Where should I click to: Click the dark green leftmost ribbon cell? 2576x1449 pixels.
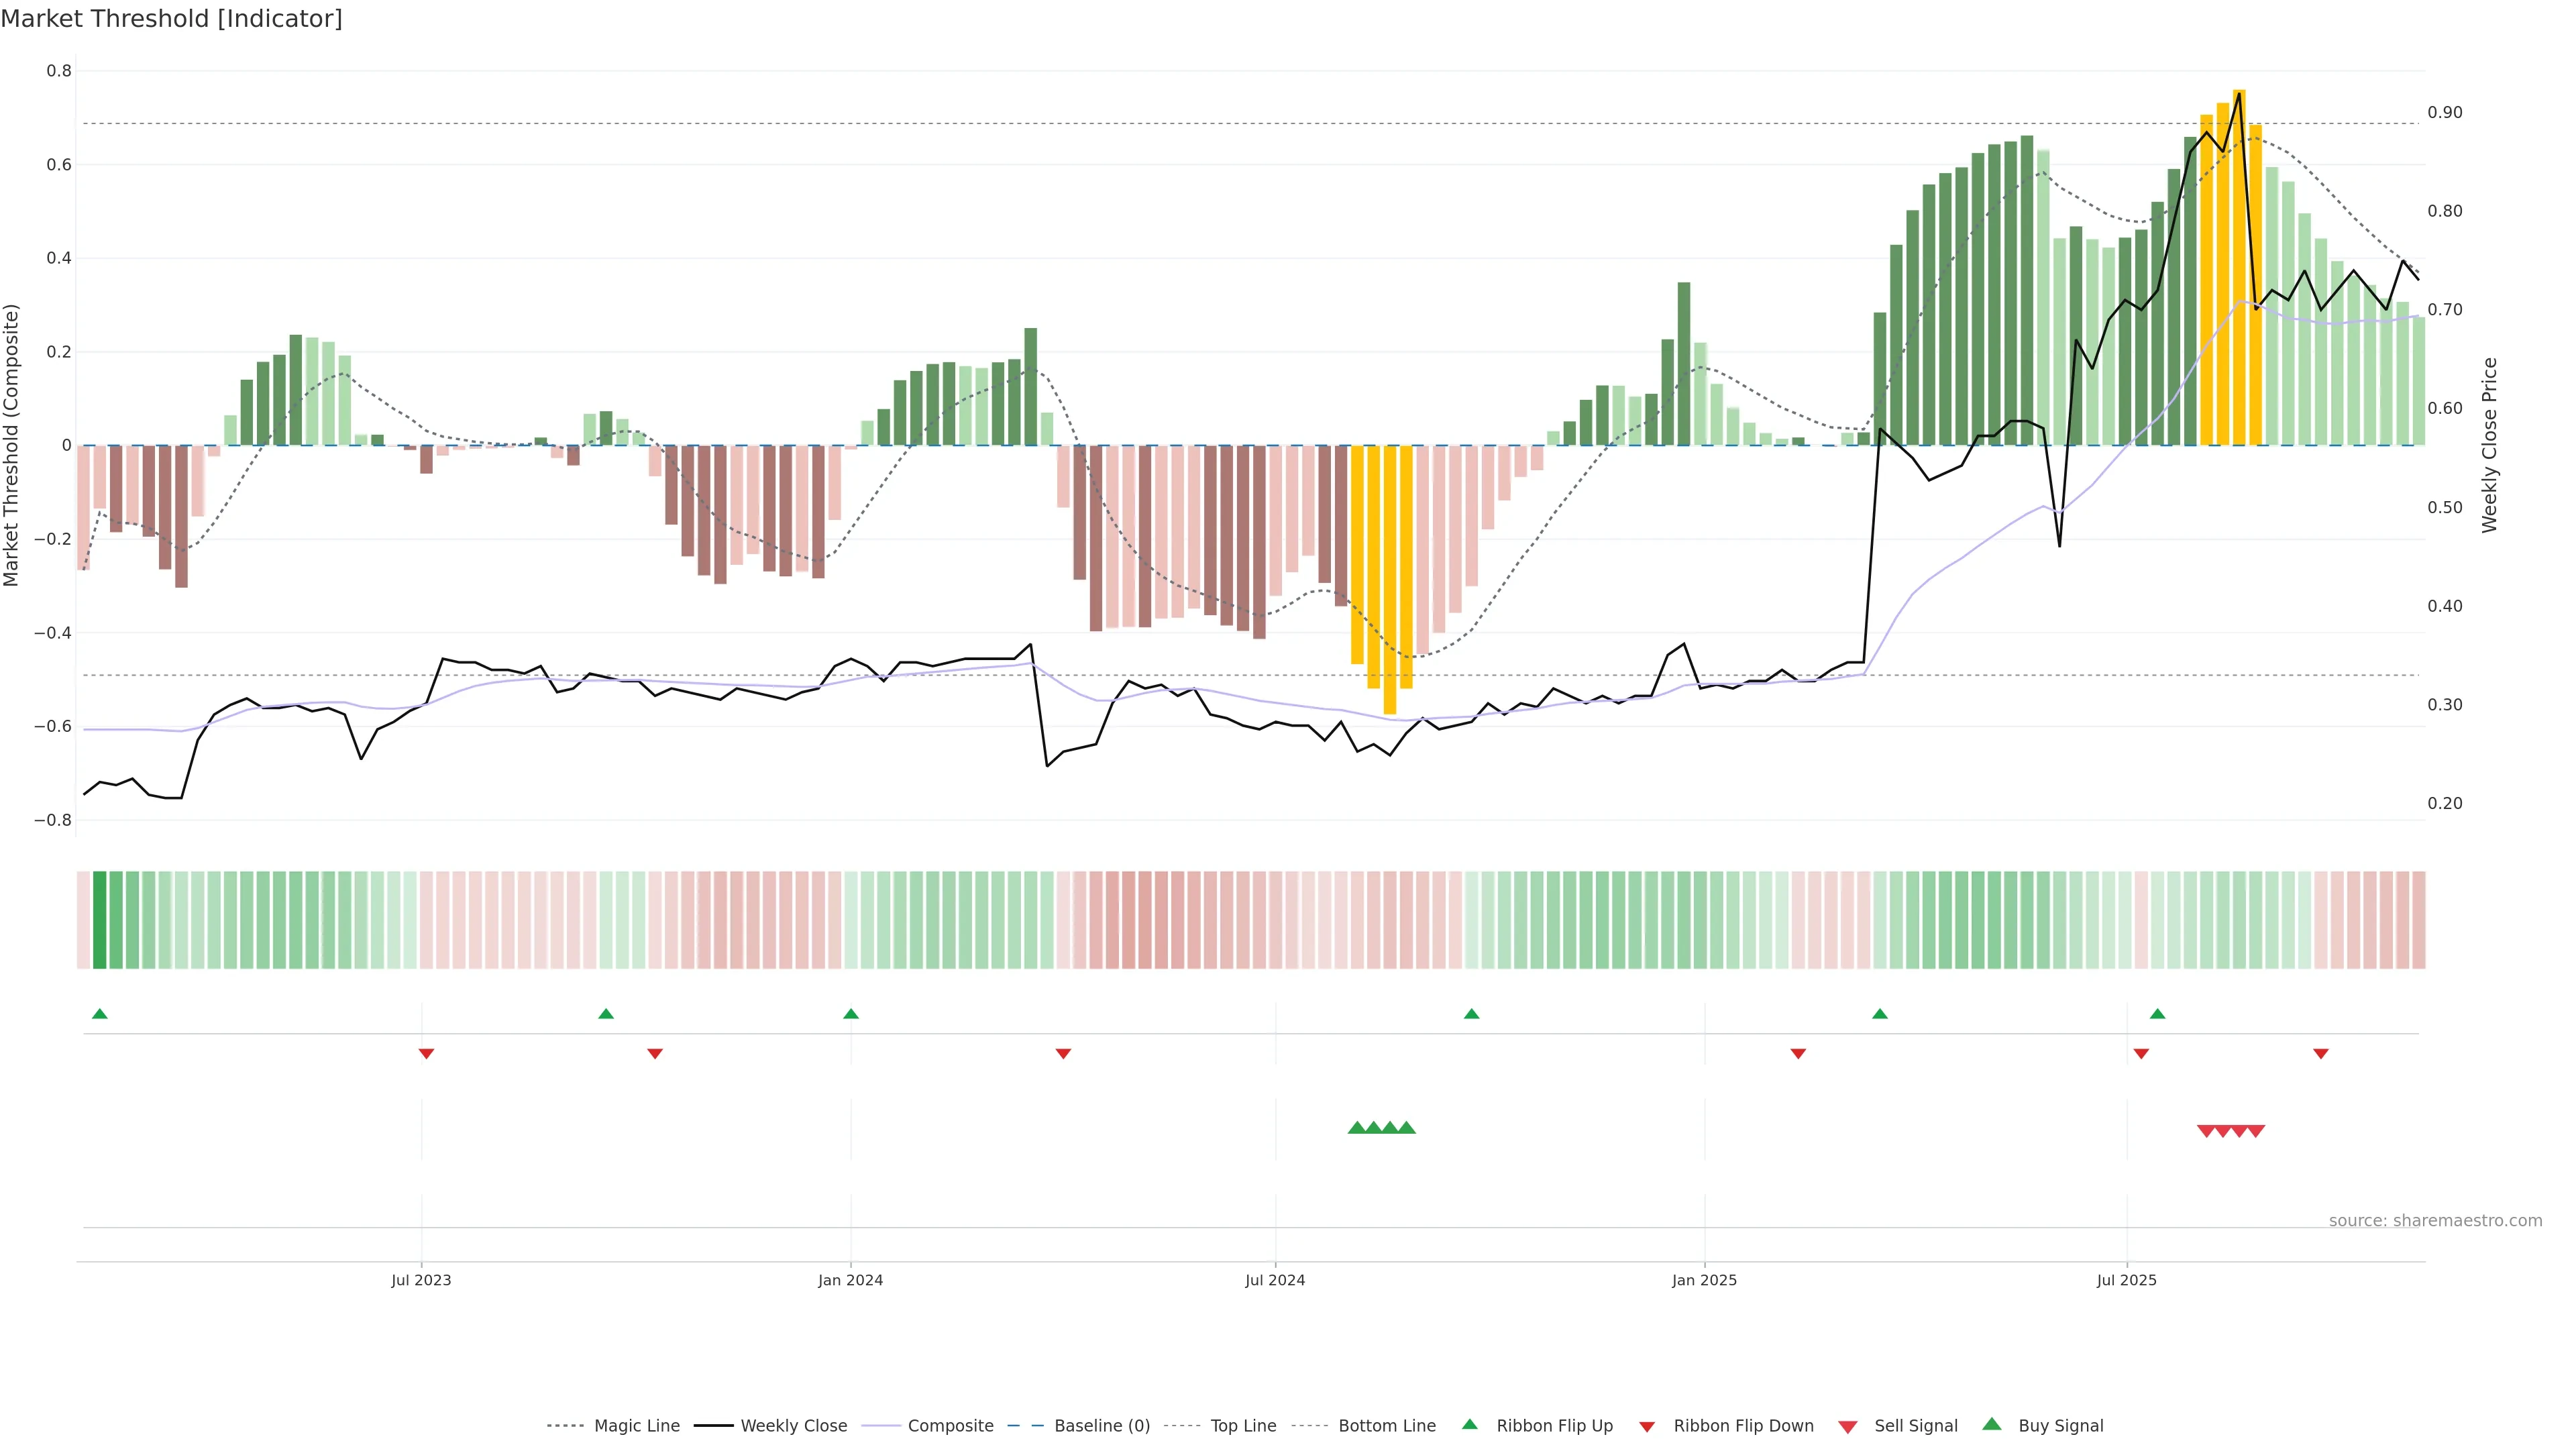coord(99,920)
